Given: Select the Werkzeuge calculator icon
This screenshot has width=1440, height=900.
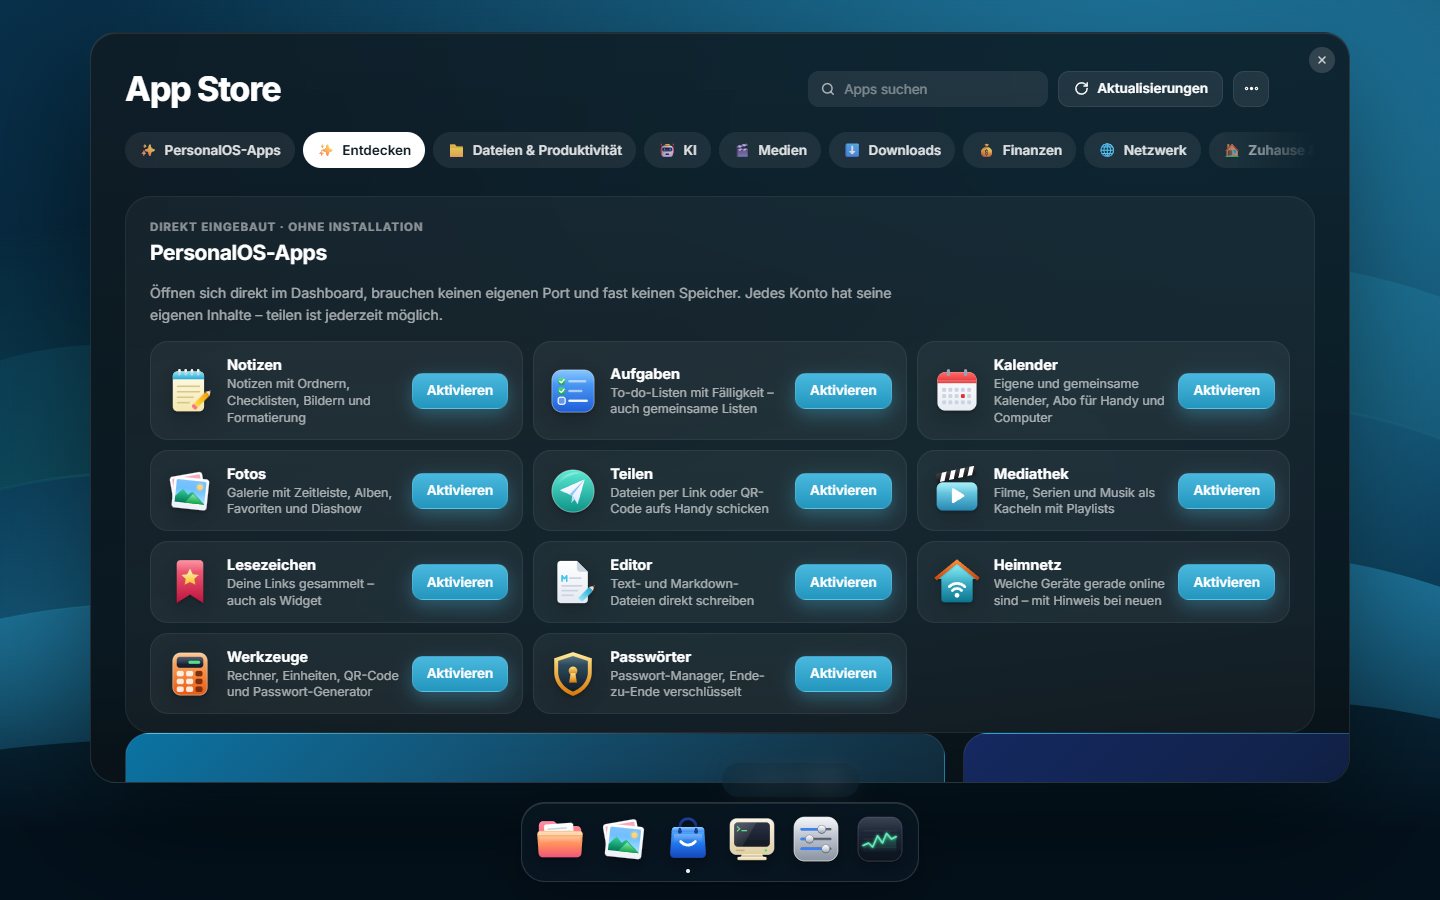Looking at the screenshot, I should pyautogui.click(x=189, y=674).
